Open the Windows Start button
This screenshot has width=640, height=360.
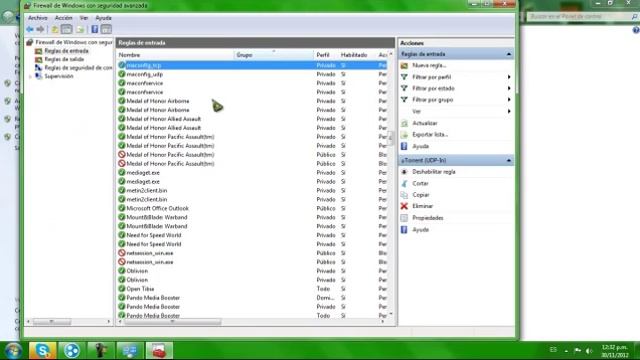click(13, 351)
